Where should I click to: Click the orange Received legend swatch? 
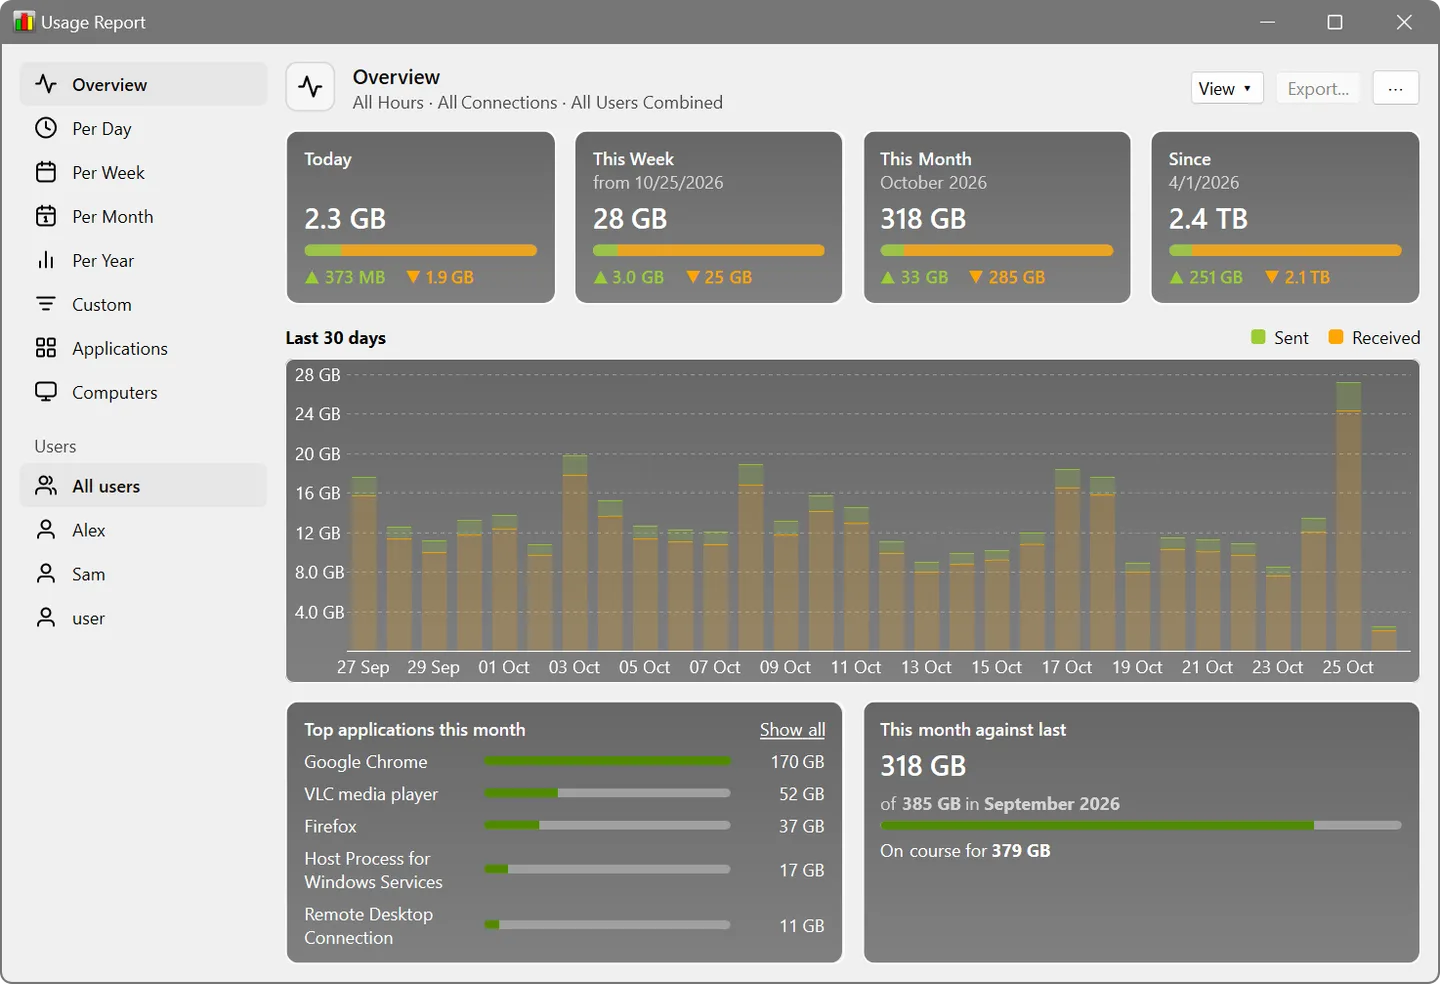(x=1336, y=337)
